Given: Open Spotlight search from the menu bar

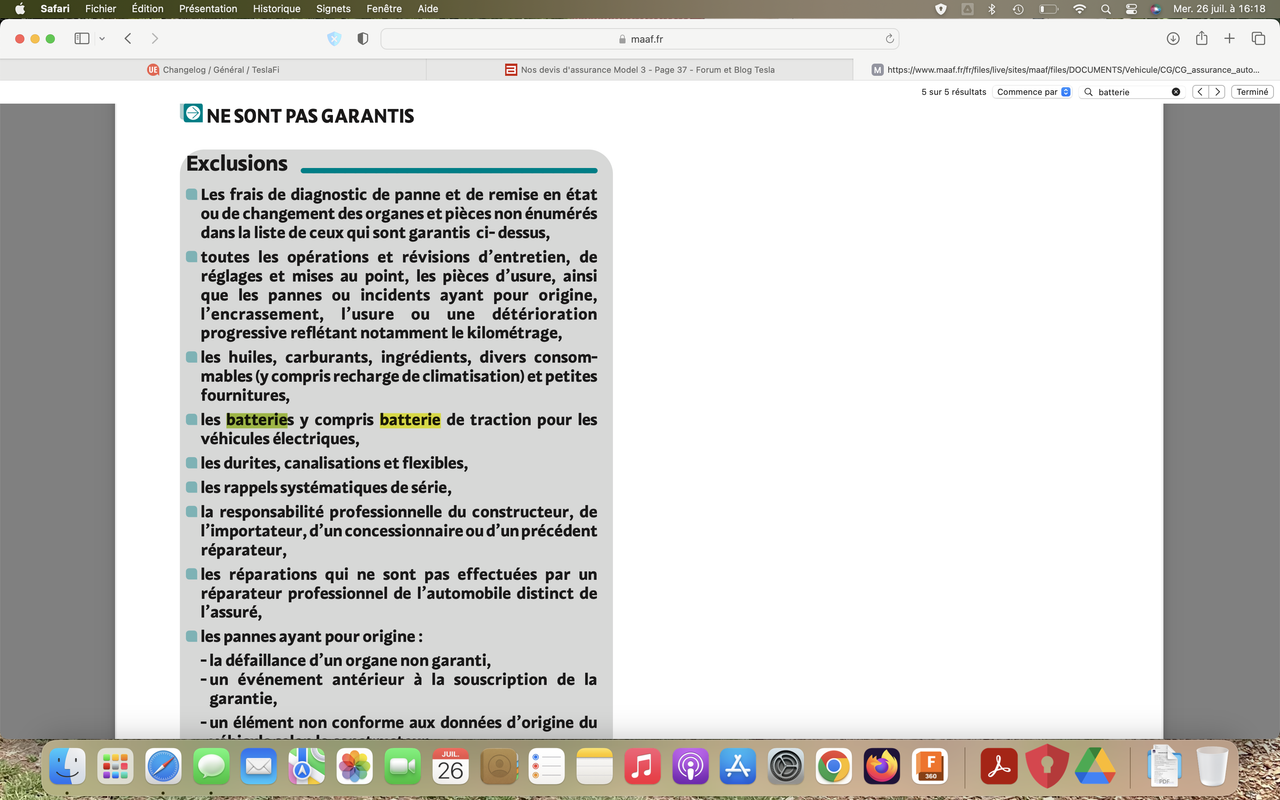Looking at the screenshot, I should point(1106,9).
